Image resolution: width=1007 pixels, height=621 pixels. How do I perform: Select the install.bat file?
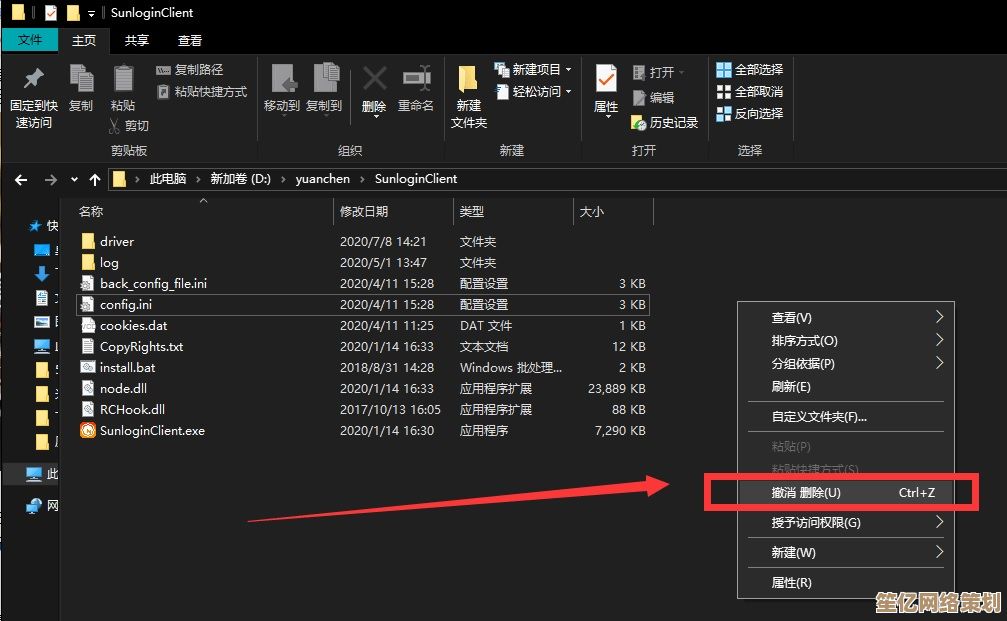click(127, 367)
